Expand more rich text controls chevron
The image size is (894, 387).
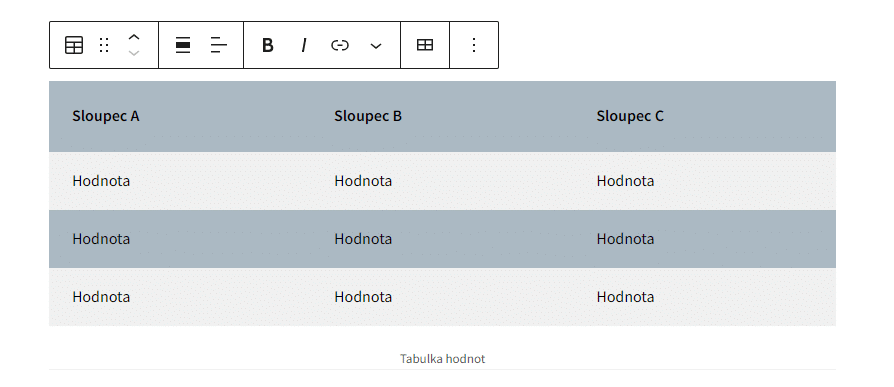[376, 45]
